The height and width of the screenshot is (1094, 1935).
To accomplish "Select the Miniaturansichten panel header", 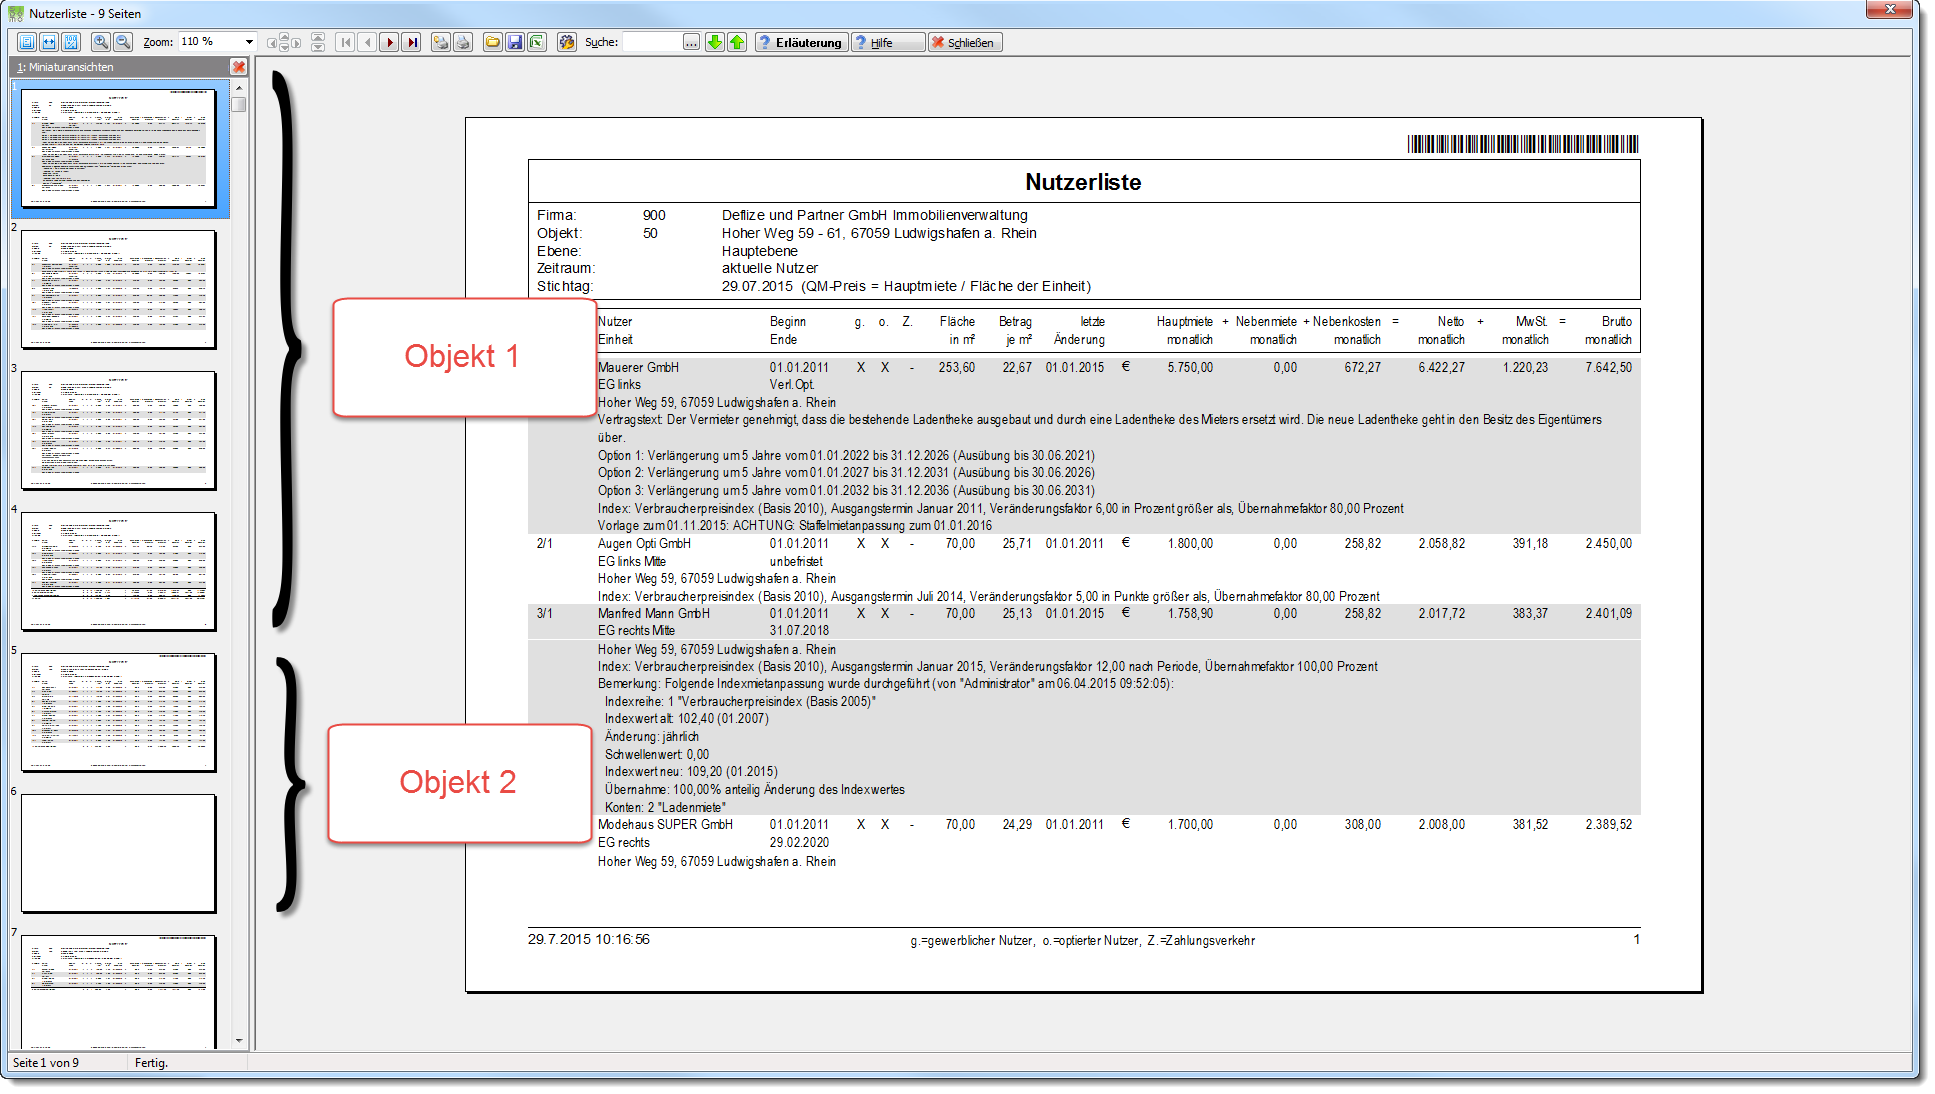I will 120,67.
